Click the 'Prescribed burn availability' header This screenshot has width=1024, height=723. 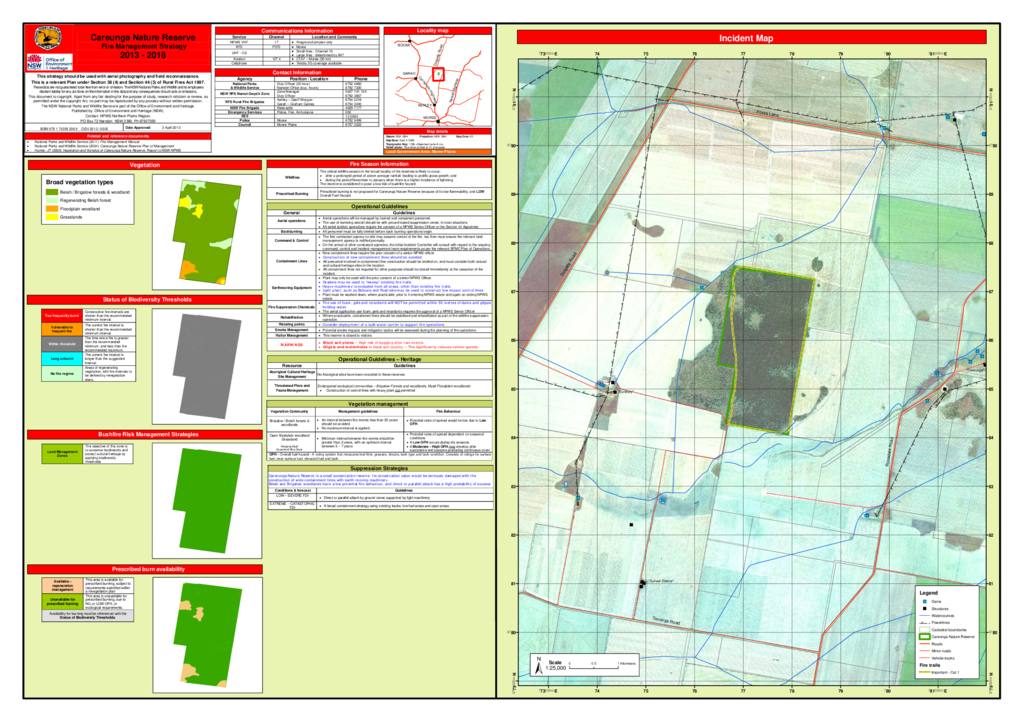click(x=144, y=569)
